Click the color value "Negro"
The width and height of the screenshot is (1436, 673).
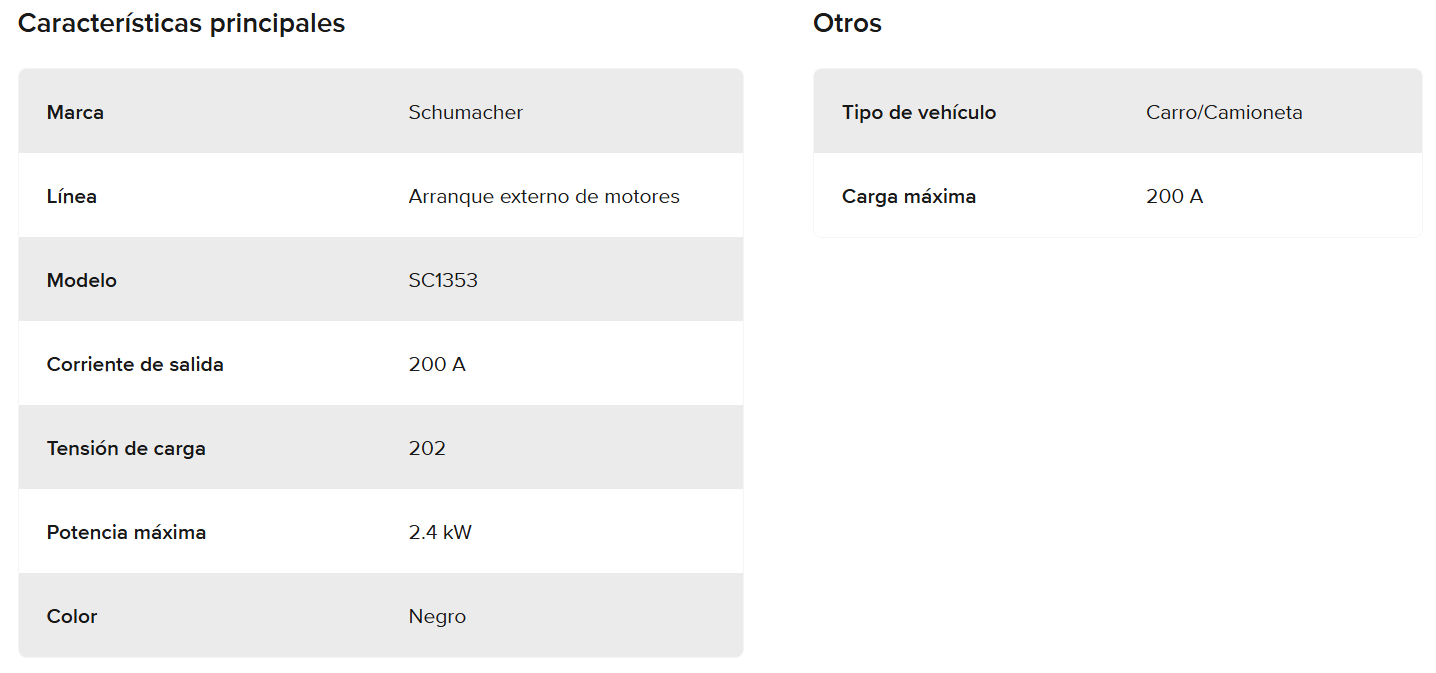pyautogui.click(x=437, y=616)
